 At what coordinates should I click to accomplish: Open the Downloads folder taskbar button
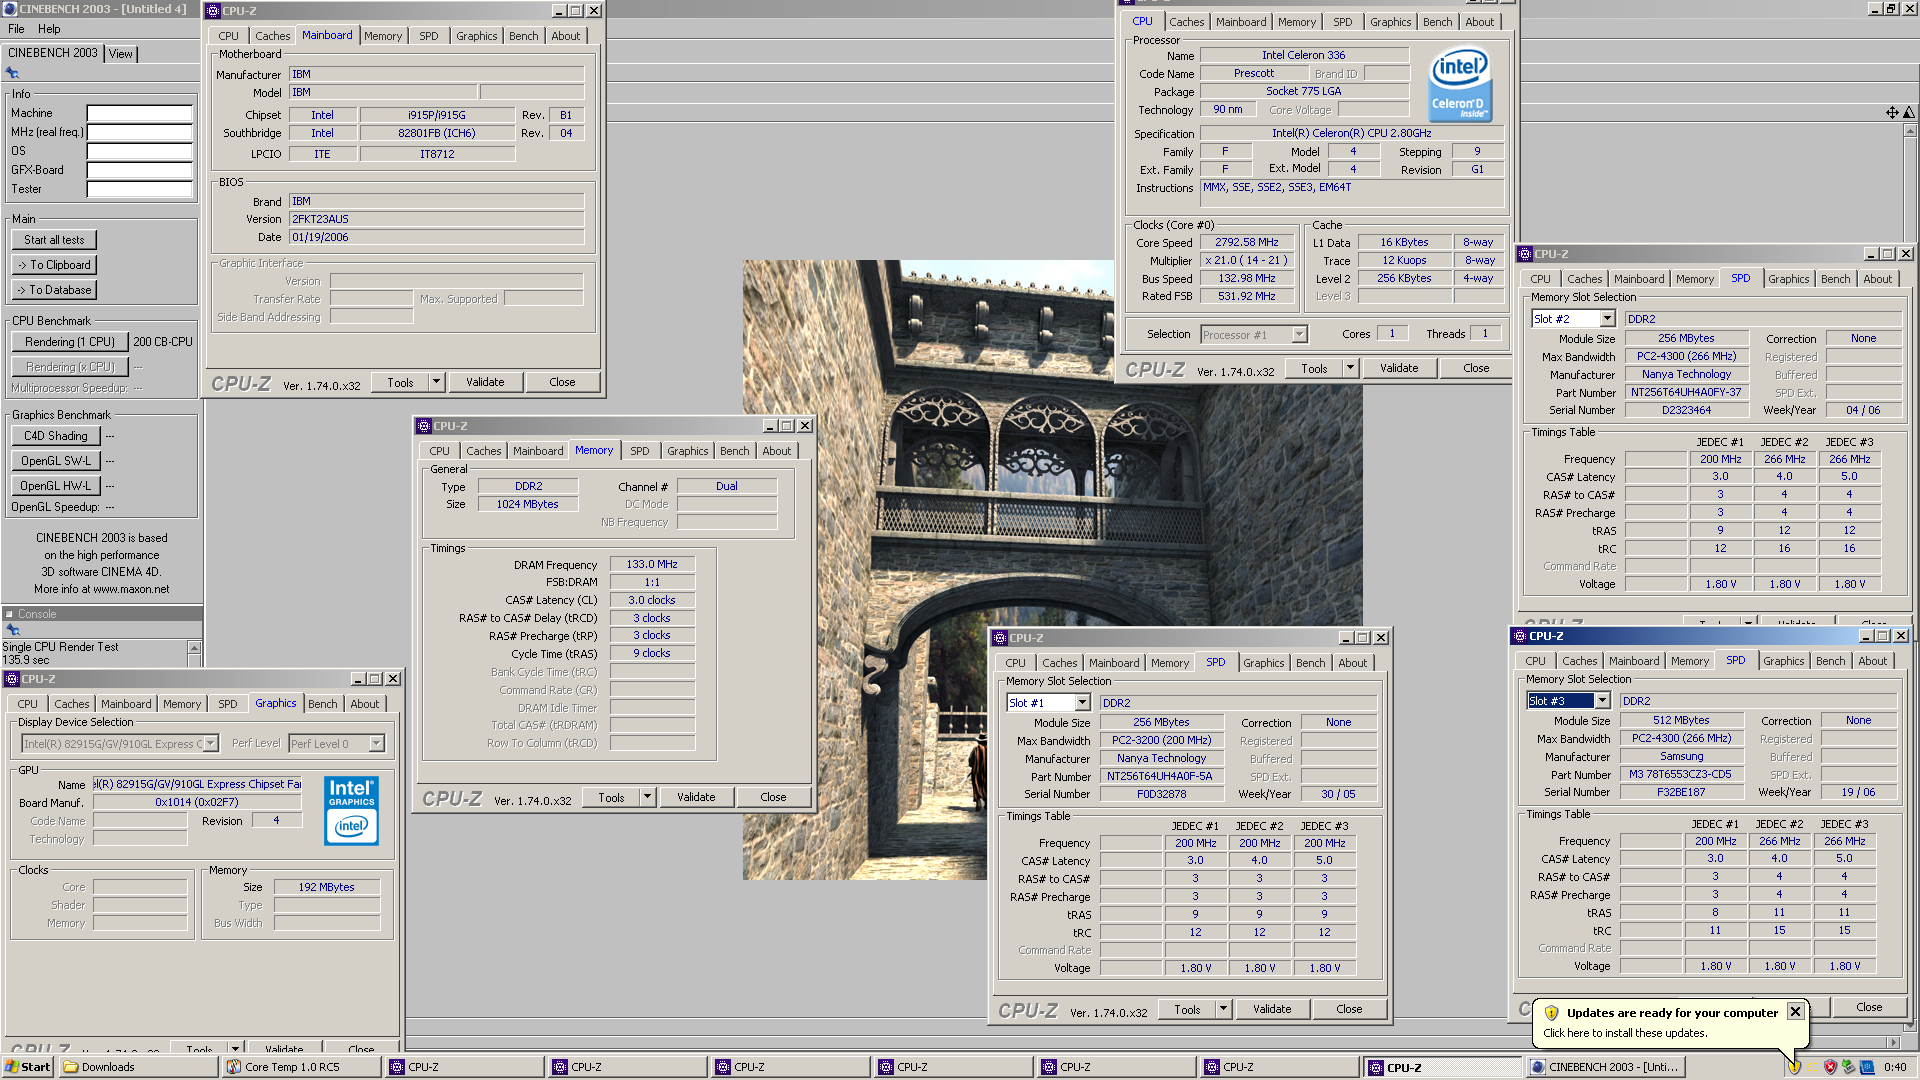click(140, 1067)
